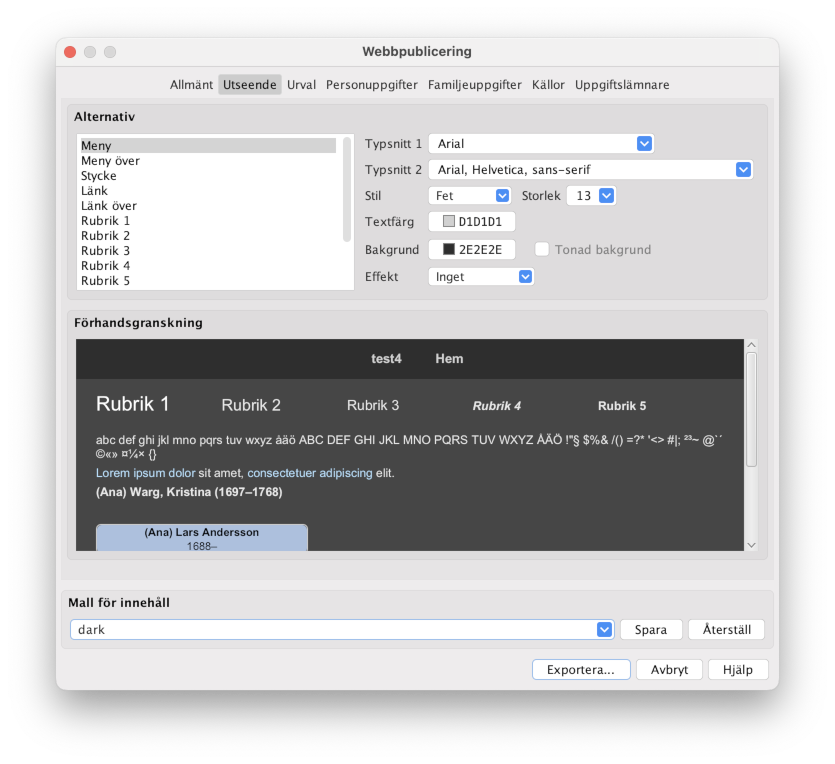Select the Källor tab
This screenshot has height=764, width=835.
pyautogui.click(x=548, y=85)
